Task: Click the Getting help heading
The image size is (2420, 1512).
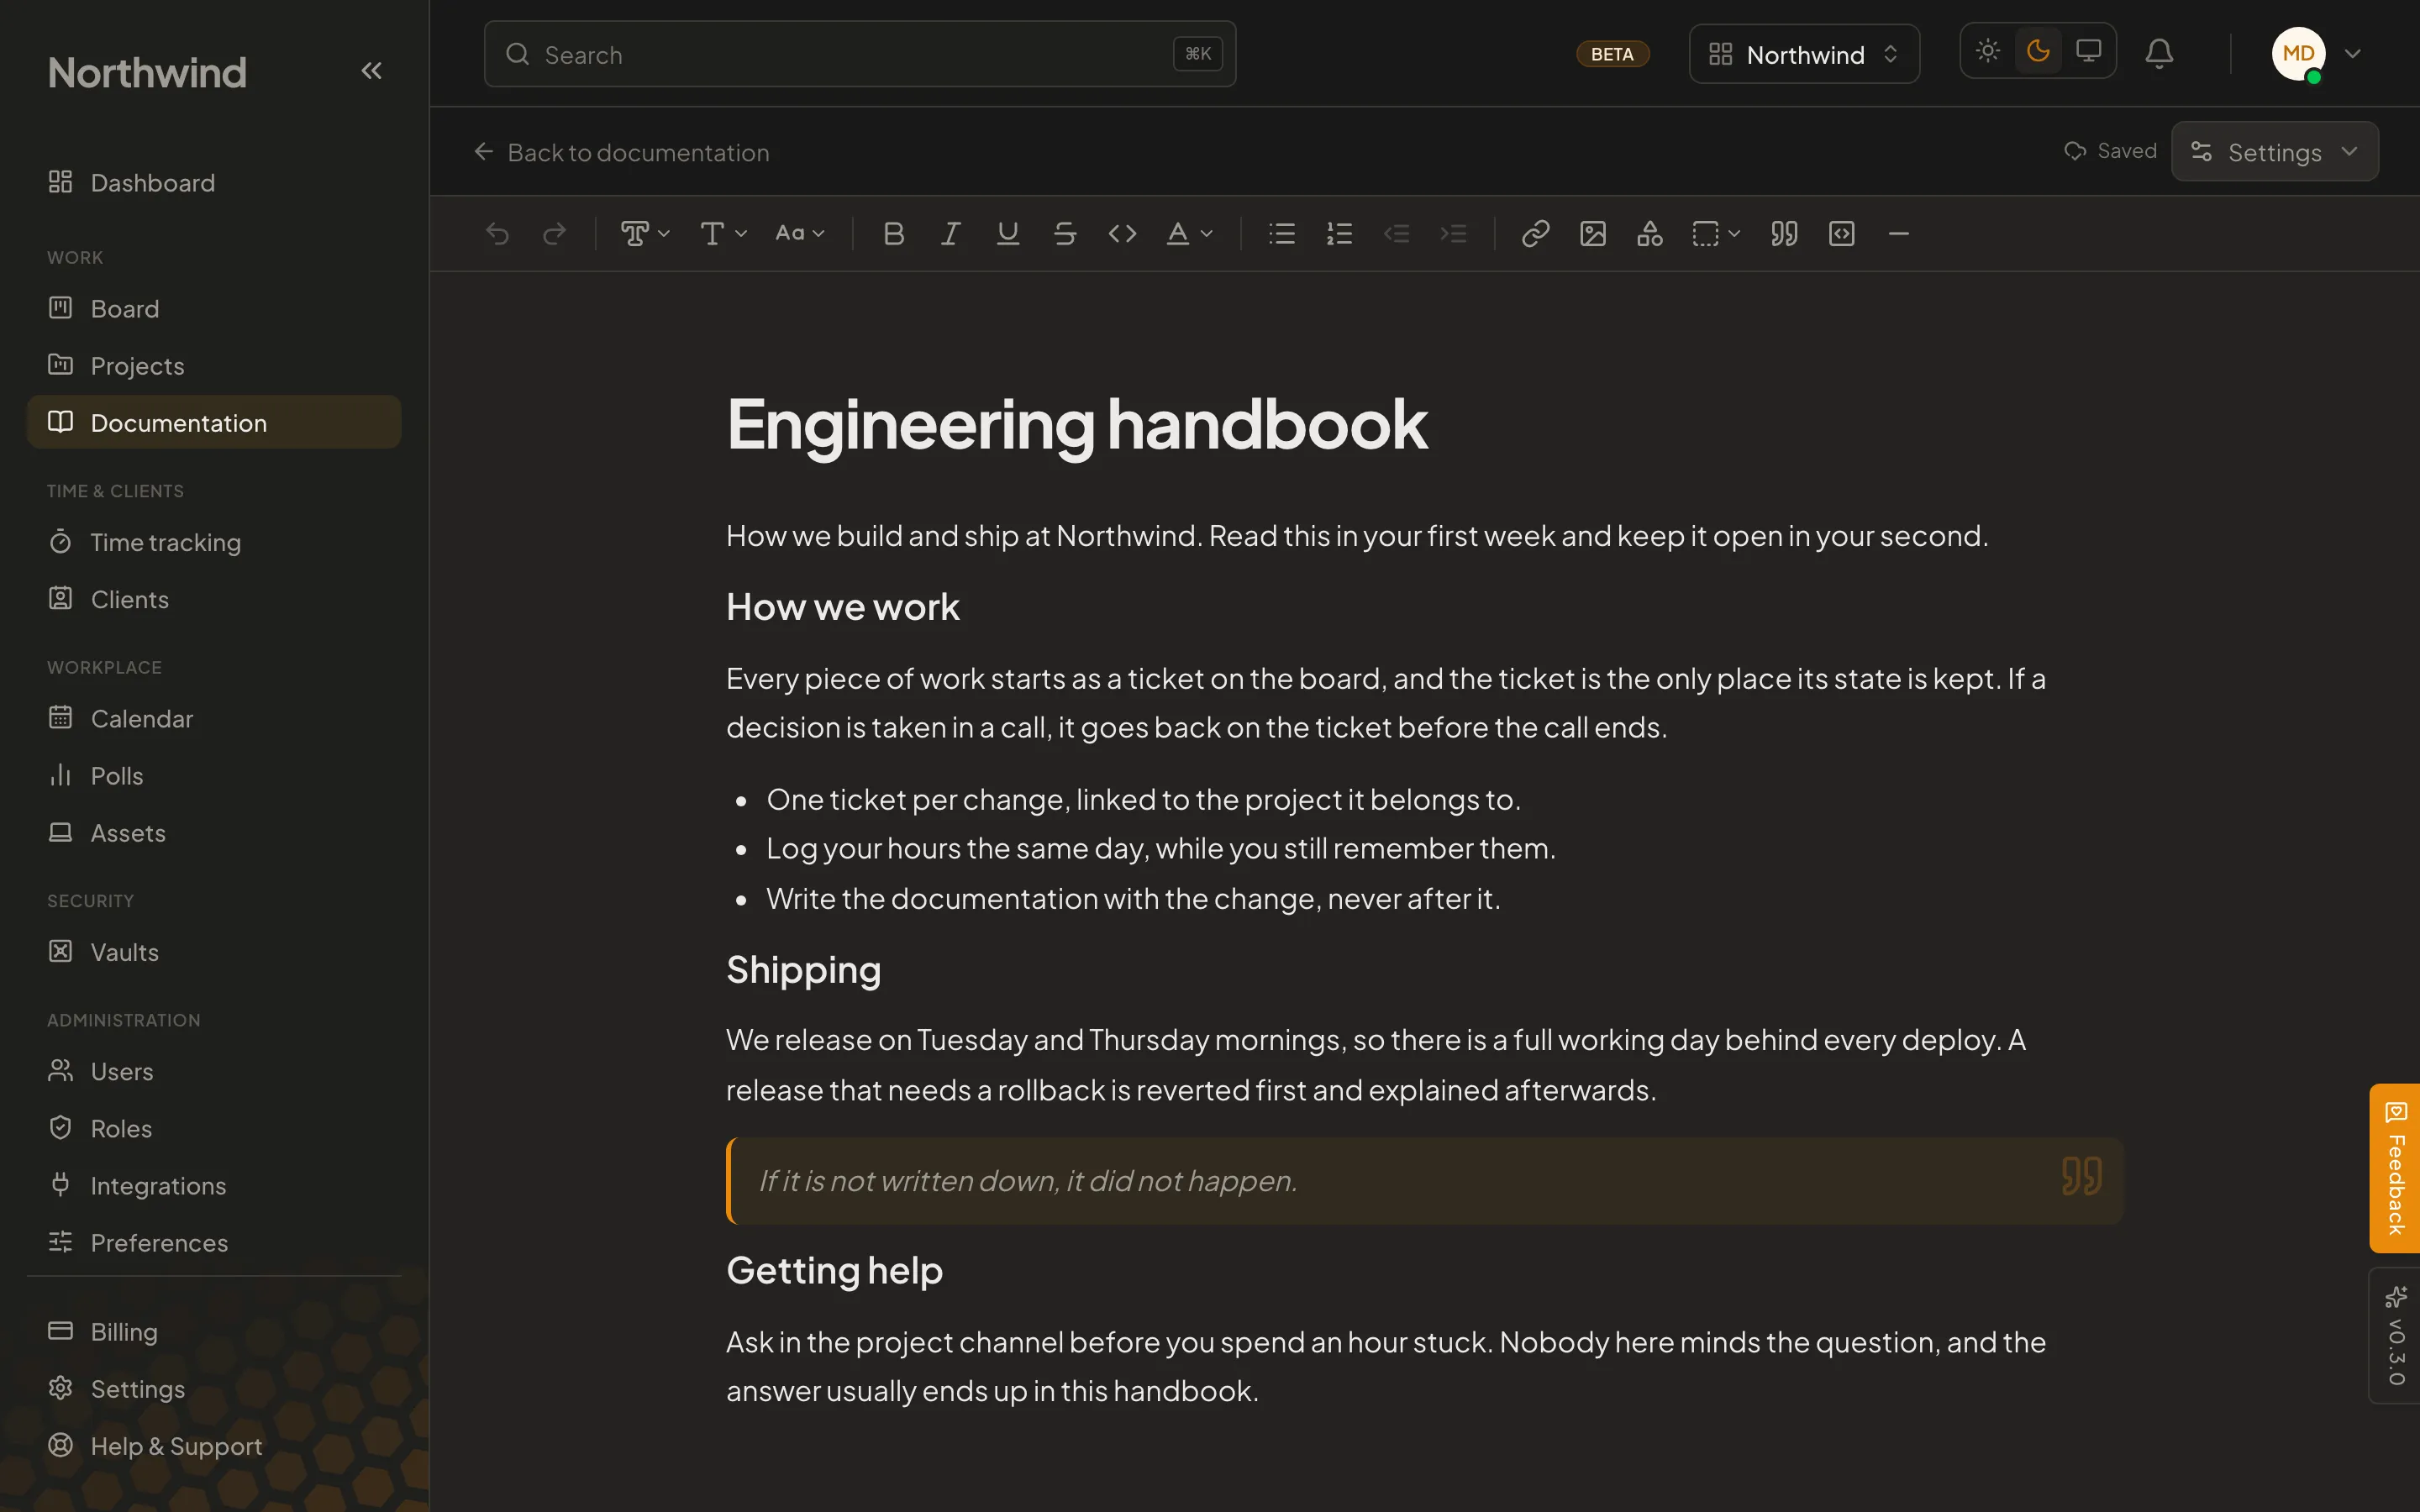Action: pos(834,1271)
